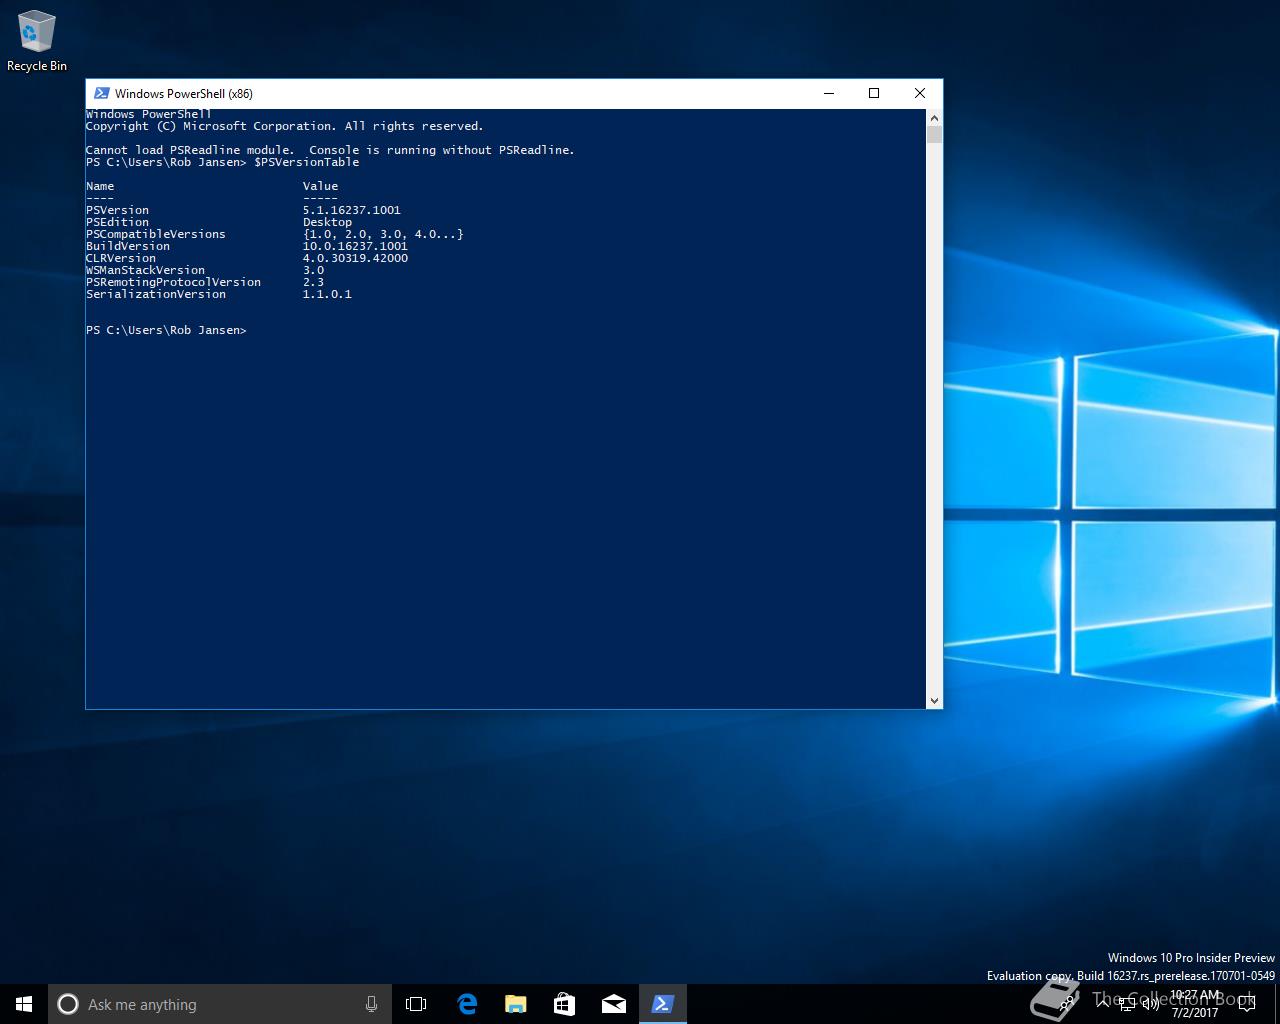Open the Store from the taskbar
This screenshot has width=1280, height=1024.
click(564, 1004)
